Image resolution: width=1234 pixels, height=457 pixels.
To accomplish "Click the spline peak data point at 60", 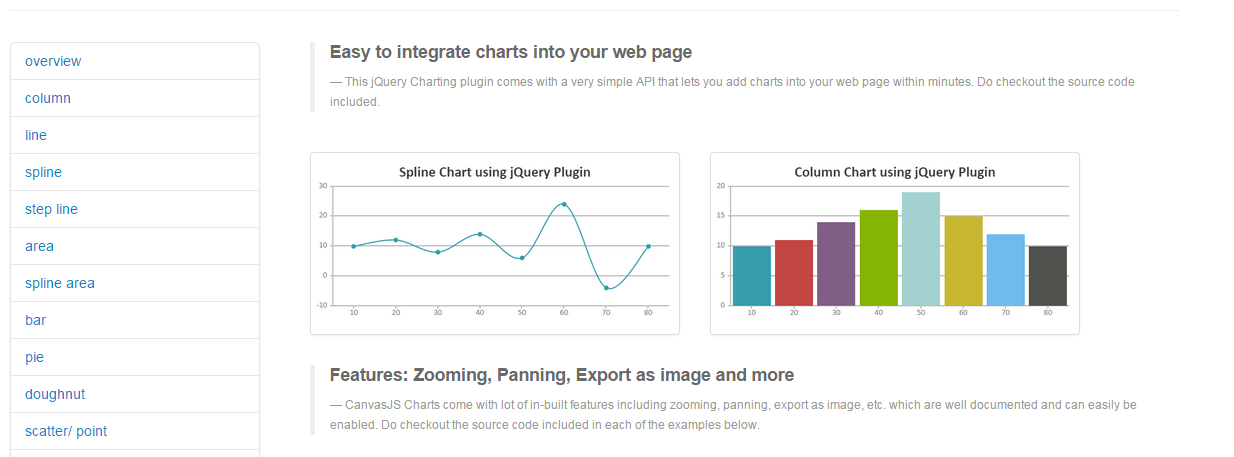I will click(564, 204).
